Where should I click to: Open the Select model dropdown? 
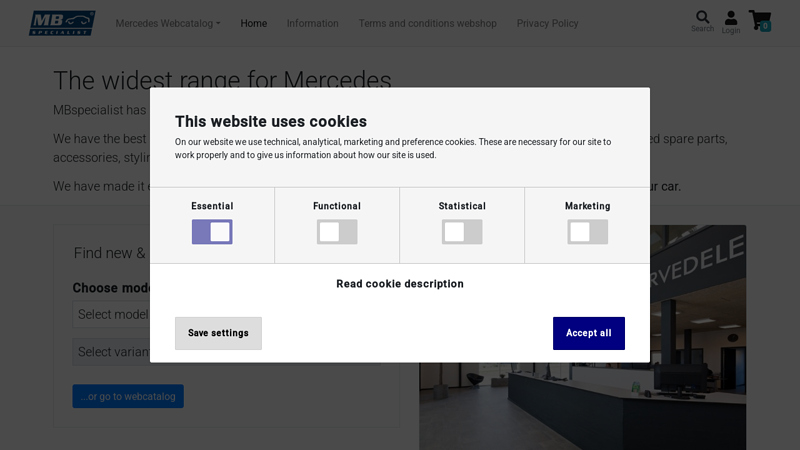[x=110, y=314]
